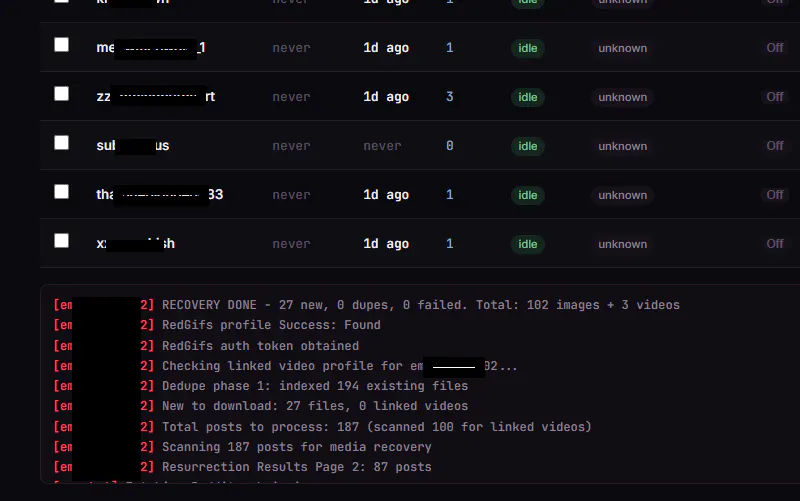Click '1d ago' in the zz…rt row
This screenshot has height=501, width=800.
(386, 97)
